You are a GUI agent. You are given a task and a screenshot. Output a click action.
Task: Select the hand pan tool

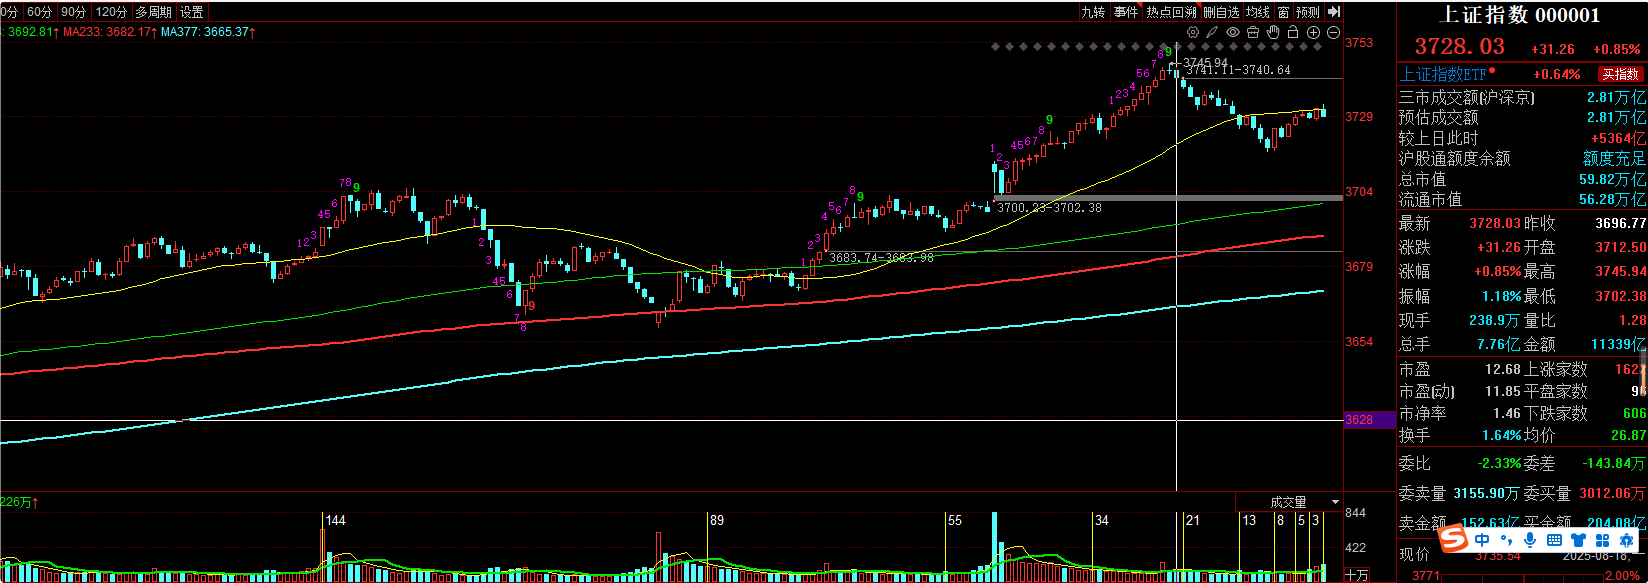point(1273,32)
